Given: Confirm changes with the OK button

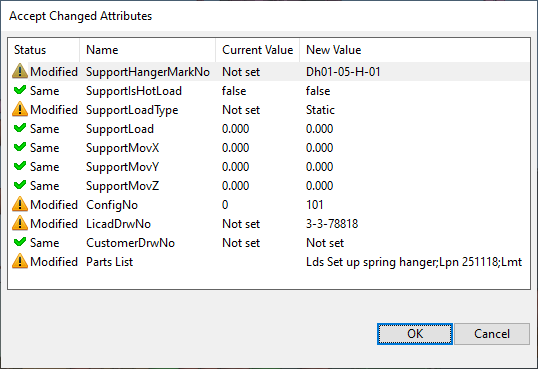Looking at the screenshot, I should tap(415, 334).
